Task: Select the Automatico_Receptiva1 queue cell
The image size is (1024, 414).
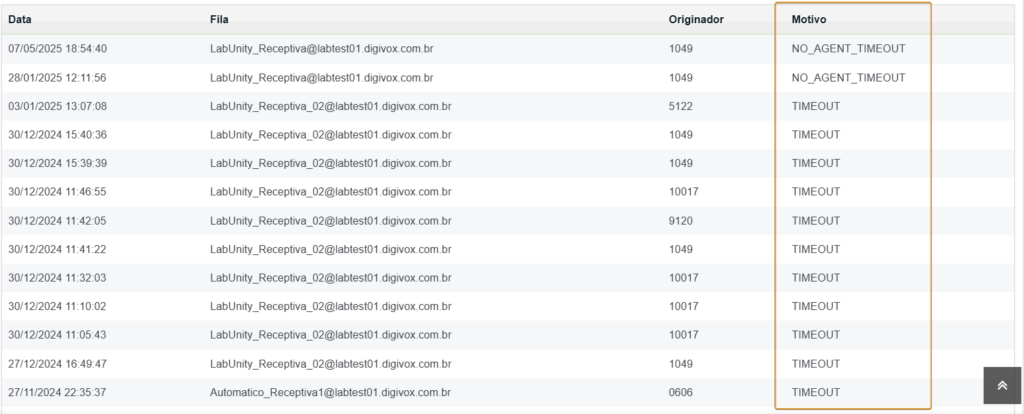Action: 330,392
